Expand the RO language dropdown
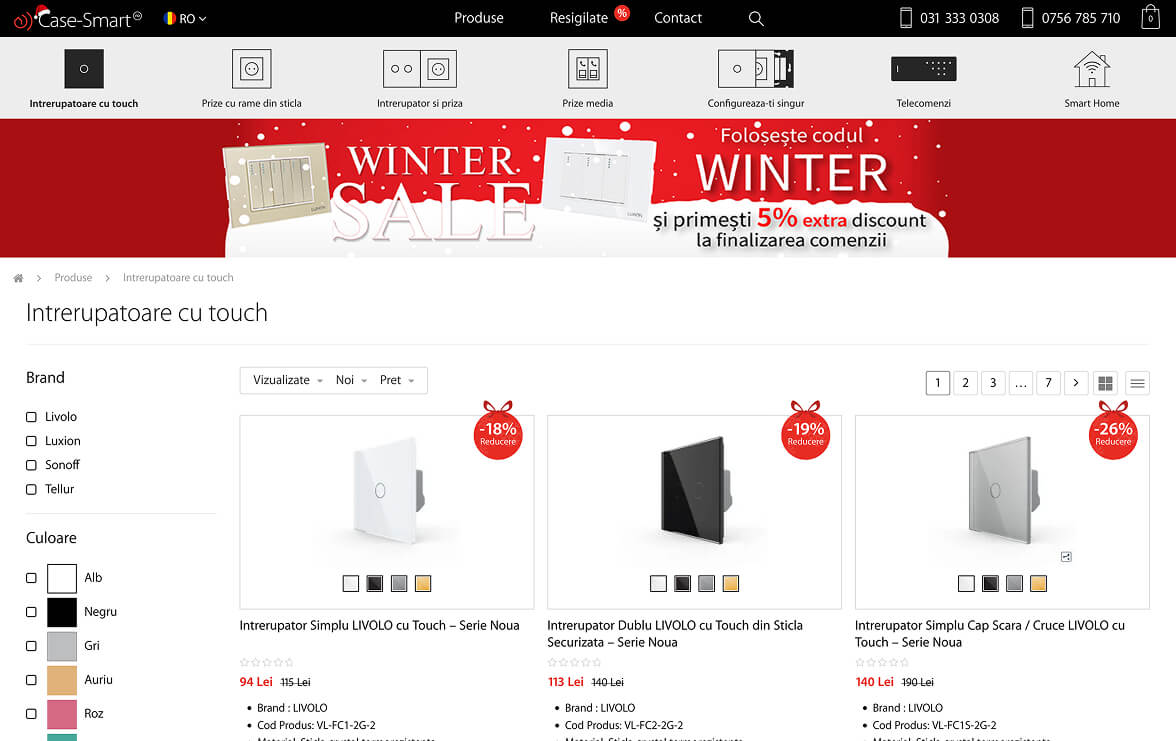The image size is (1176, 741). click(184, 19)
